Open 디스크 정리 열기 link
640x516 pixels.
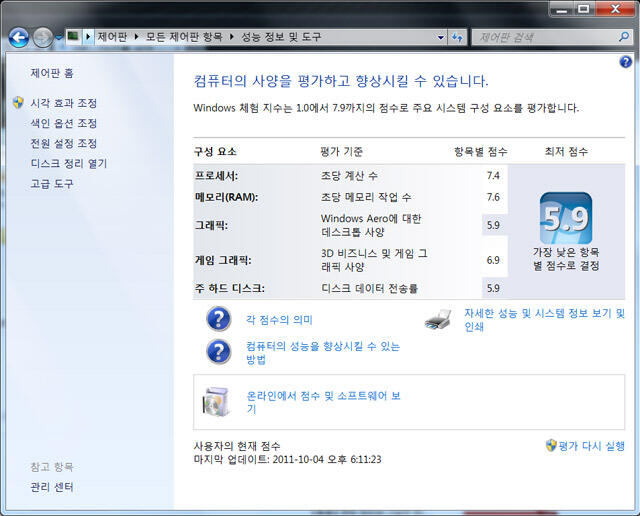click(x=69, y=163)
